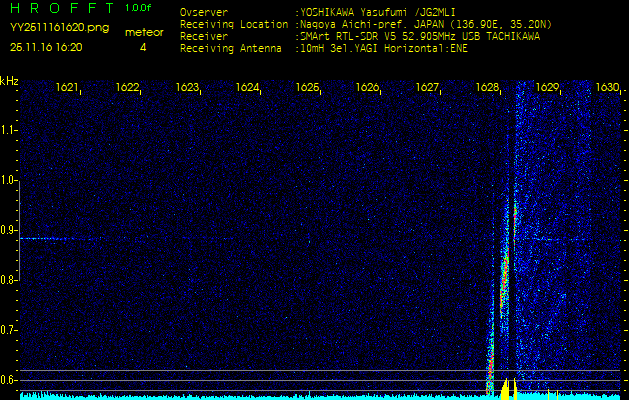This screenshot has height=400, width=629.
Task: Click the 1630 time marker
Action: 607,88
